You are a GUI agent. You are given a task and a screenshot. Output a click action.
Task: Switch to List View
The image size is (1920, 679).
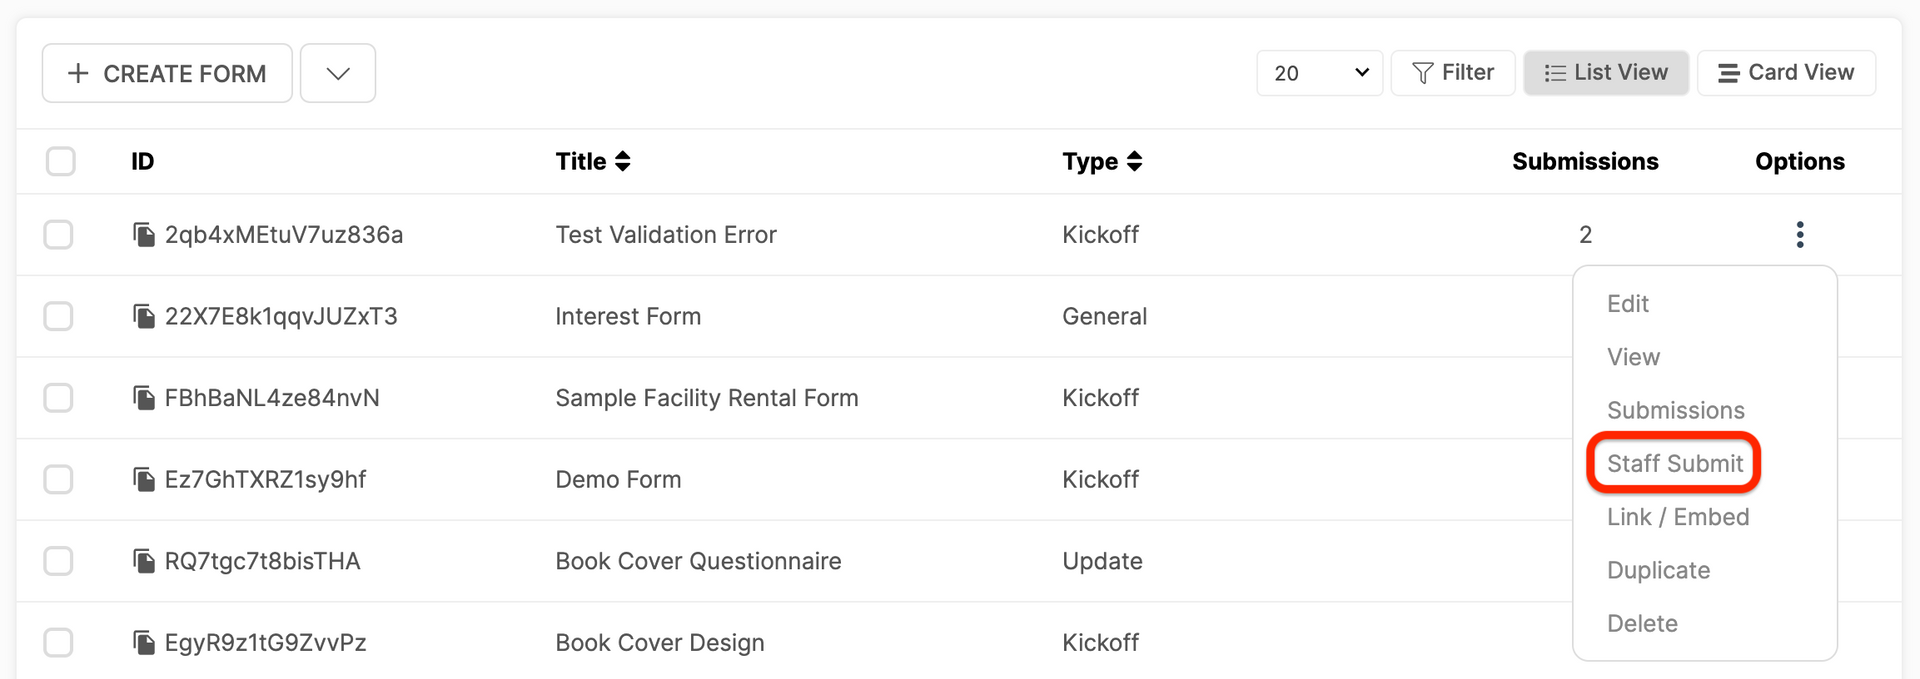point(1606,73)
